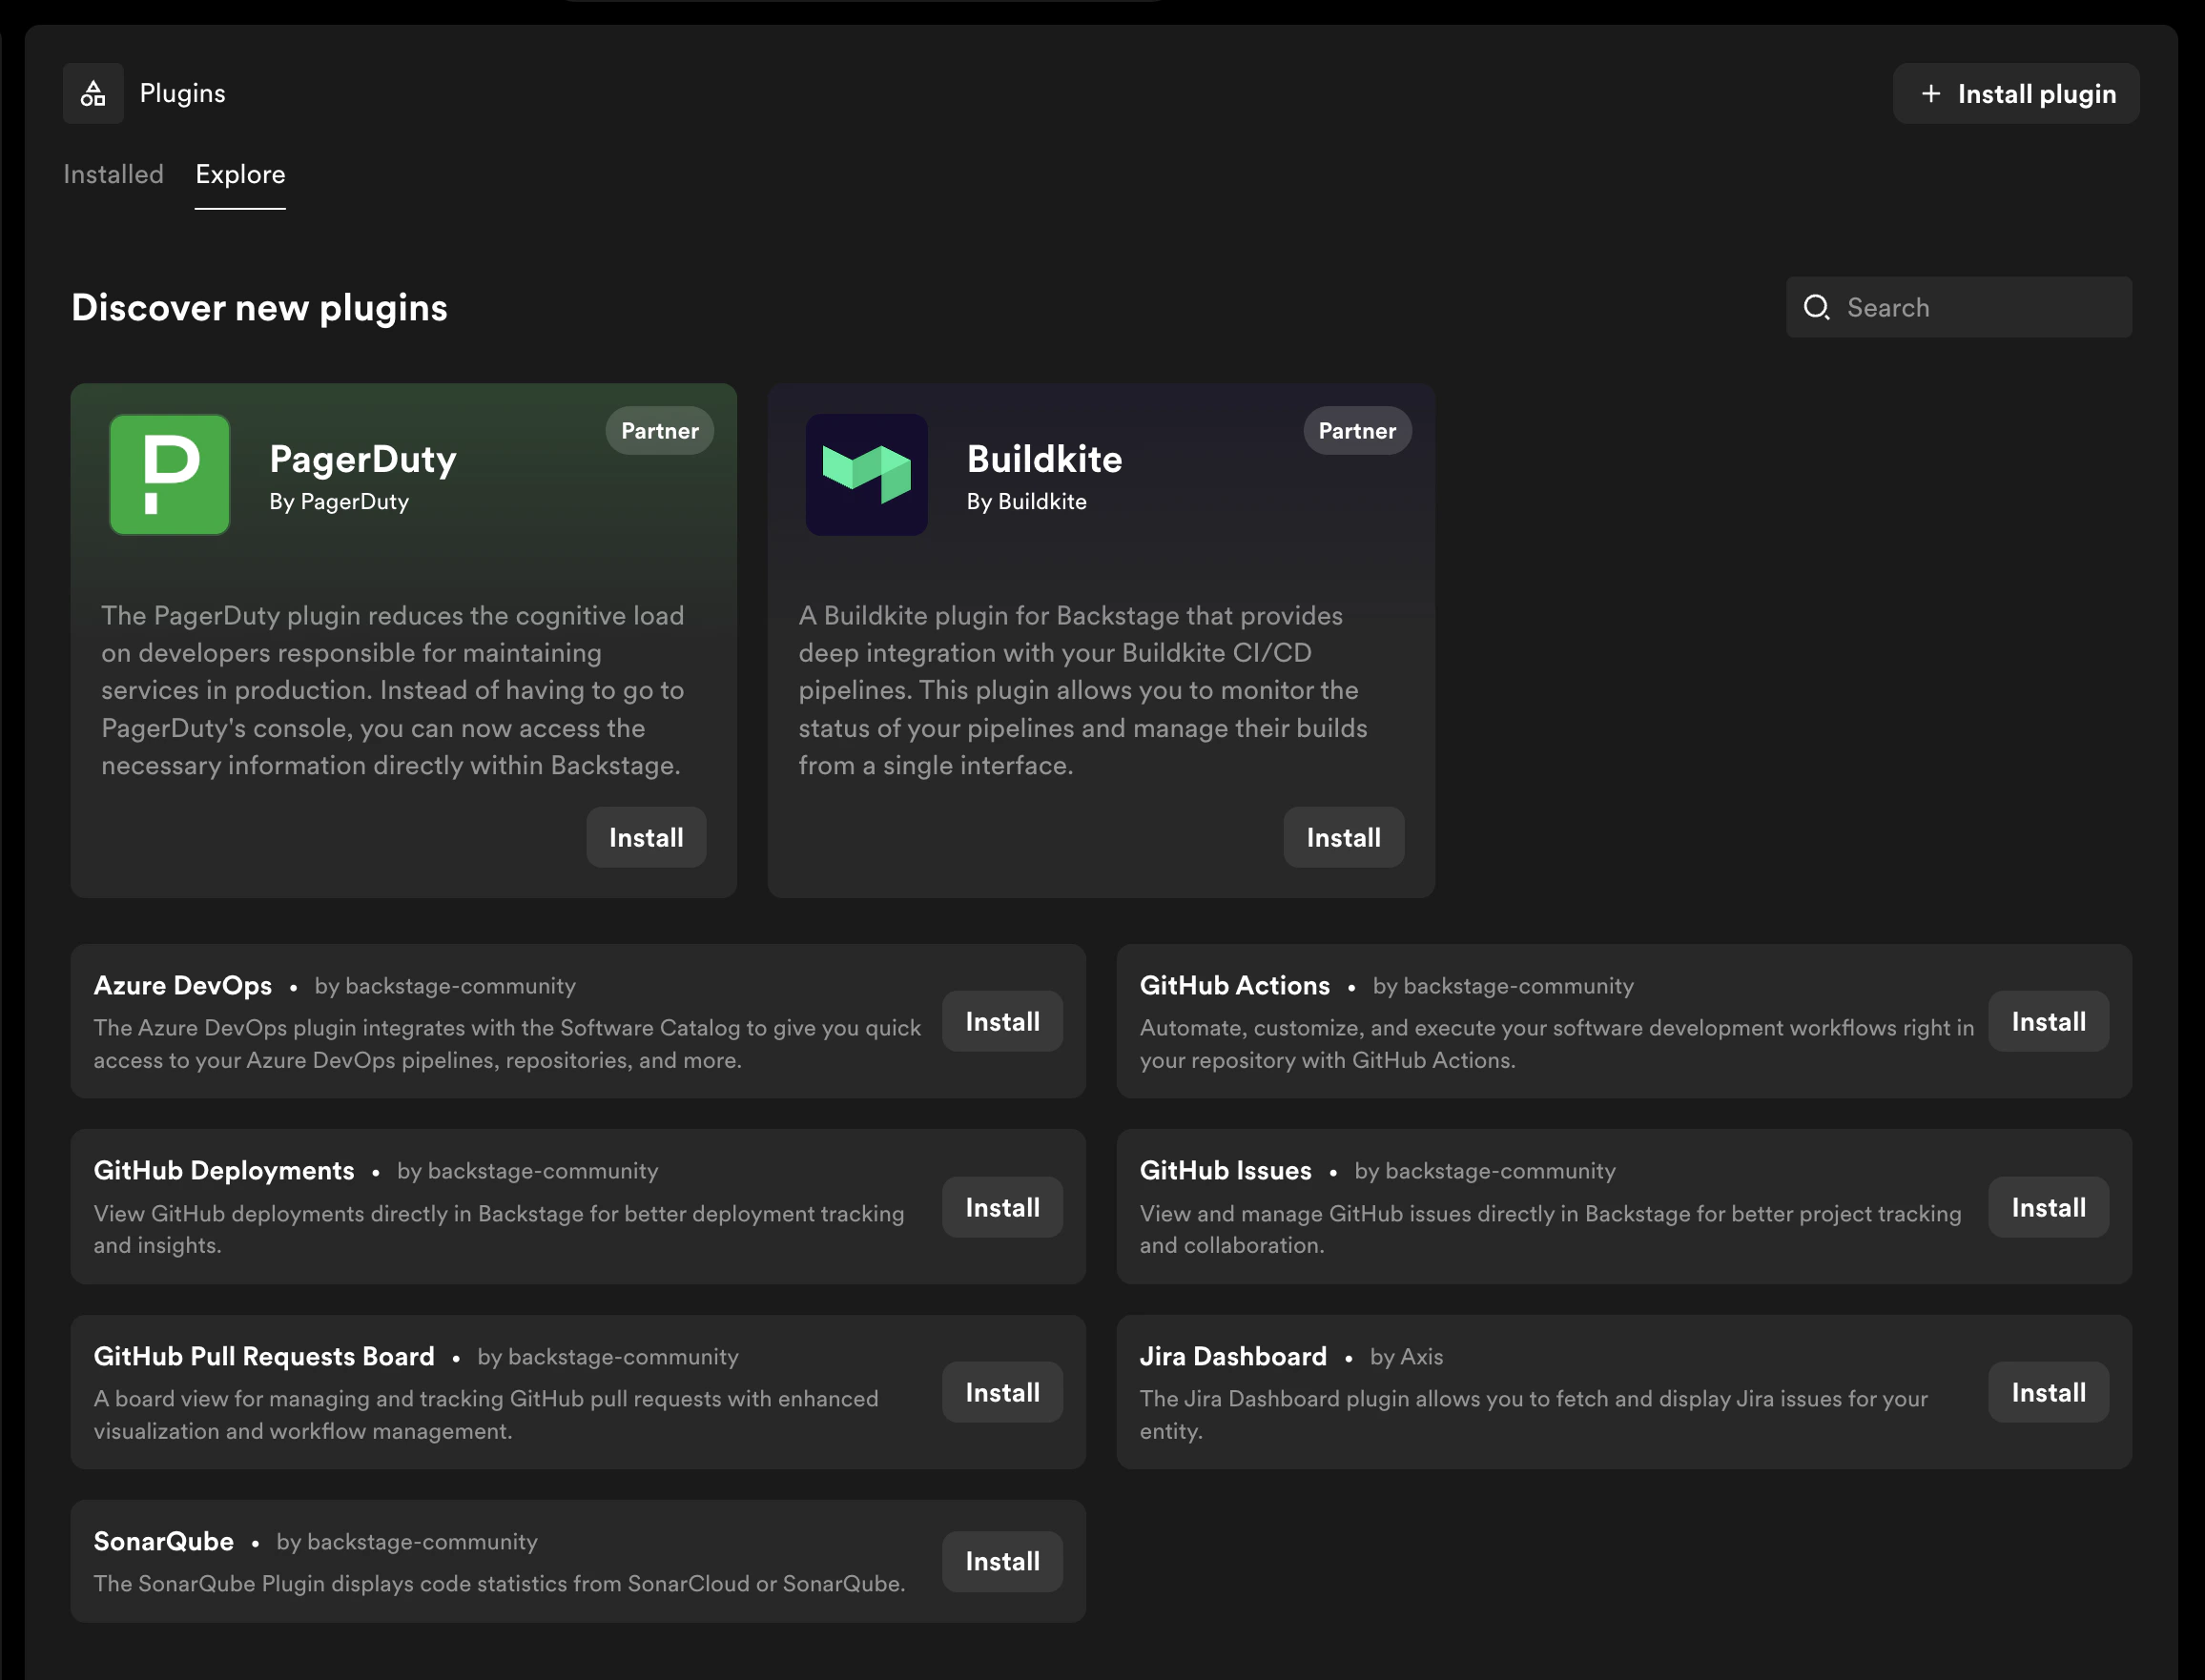Install the GitHub Actions plugin
Screen dimensions: 2205x1680
(x=2049, y=1021)
